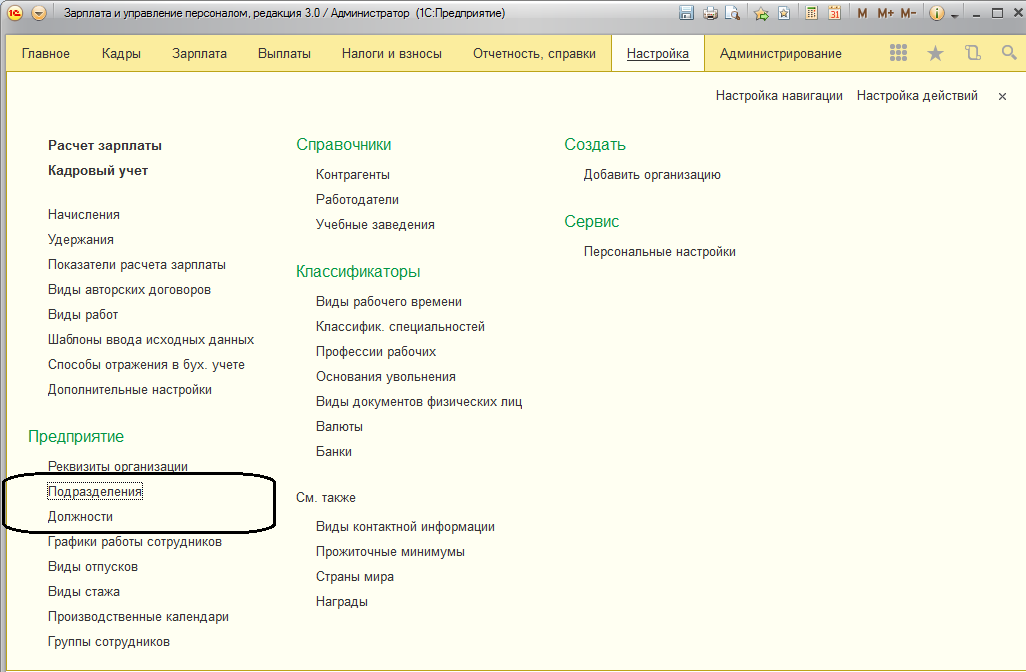Screen dimensions: 1026x672
Task: Open Работодатели directory
Action: click(x=357, y=200)
